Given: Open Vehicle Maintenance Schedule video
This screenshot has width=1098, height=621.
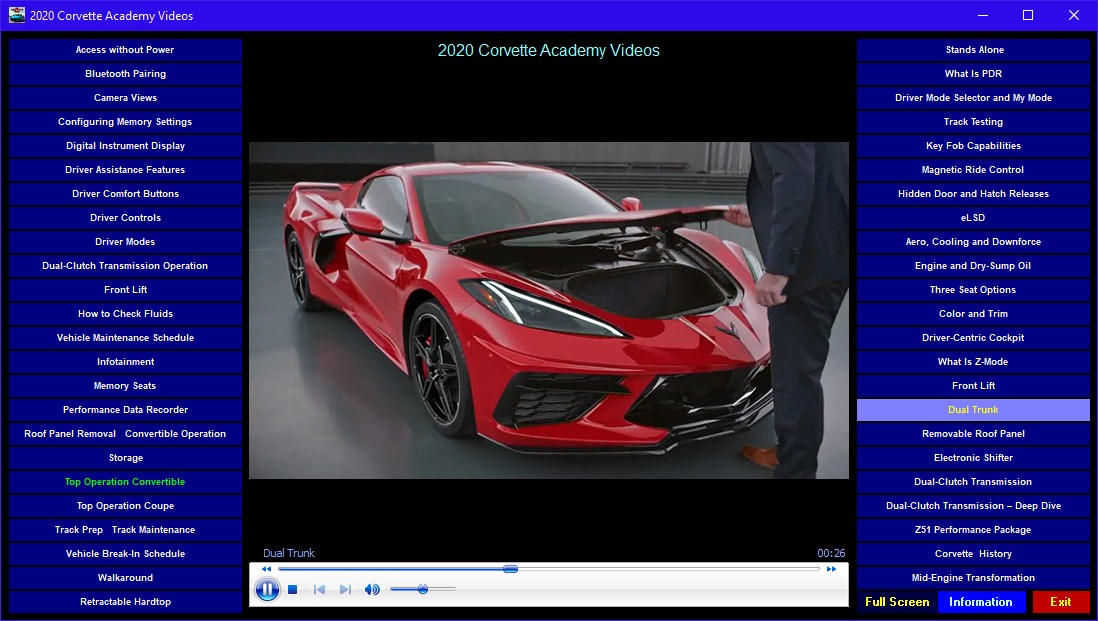Looking at the screenshot, I should [125, 337].
